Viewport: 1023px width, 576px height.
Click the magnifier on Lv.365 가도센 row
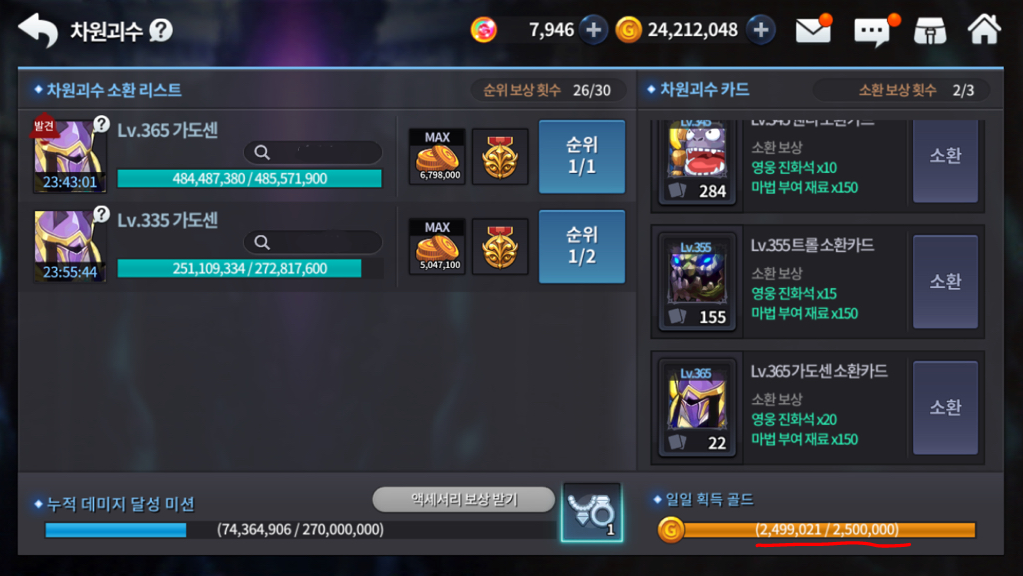(x=262, y=153)
